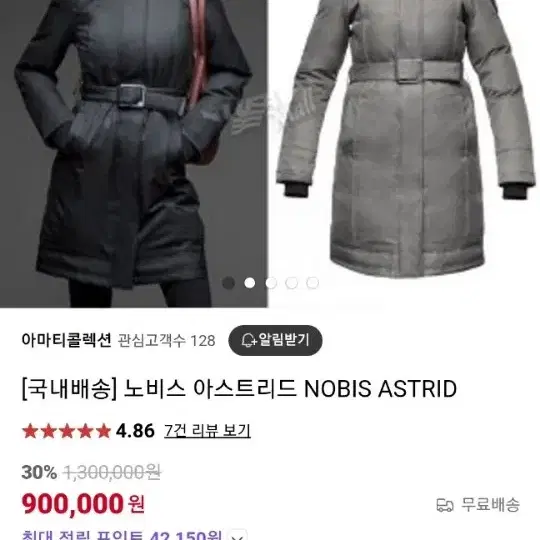540x540 pixels.
Task: Click the 4.86 rating score
Action: 135,431
